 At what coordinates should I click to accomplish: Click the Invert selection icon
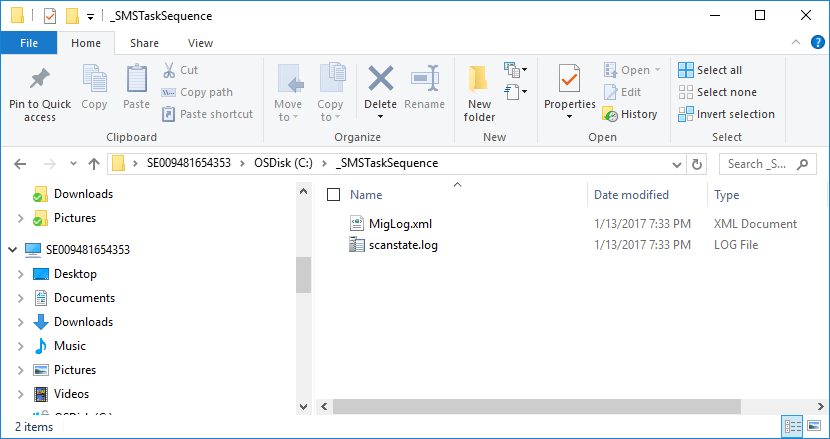pos(685,114)
